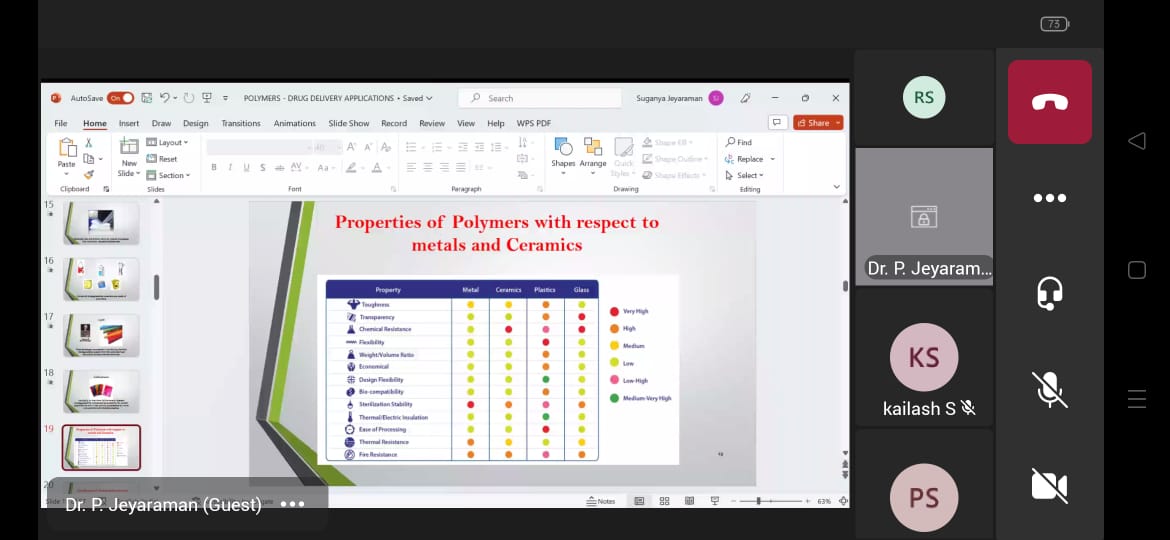Switch to the Transitions tab

point(241,123)
